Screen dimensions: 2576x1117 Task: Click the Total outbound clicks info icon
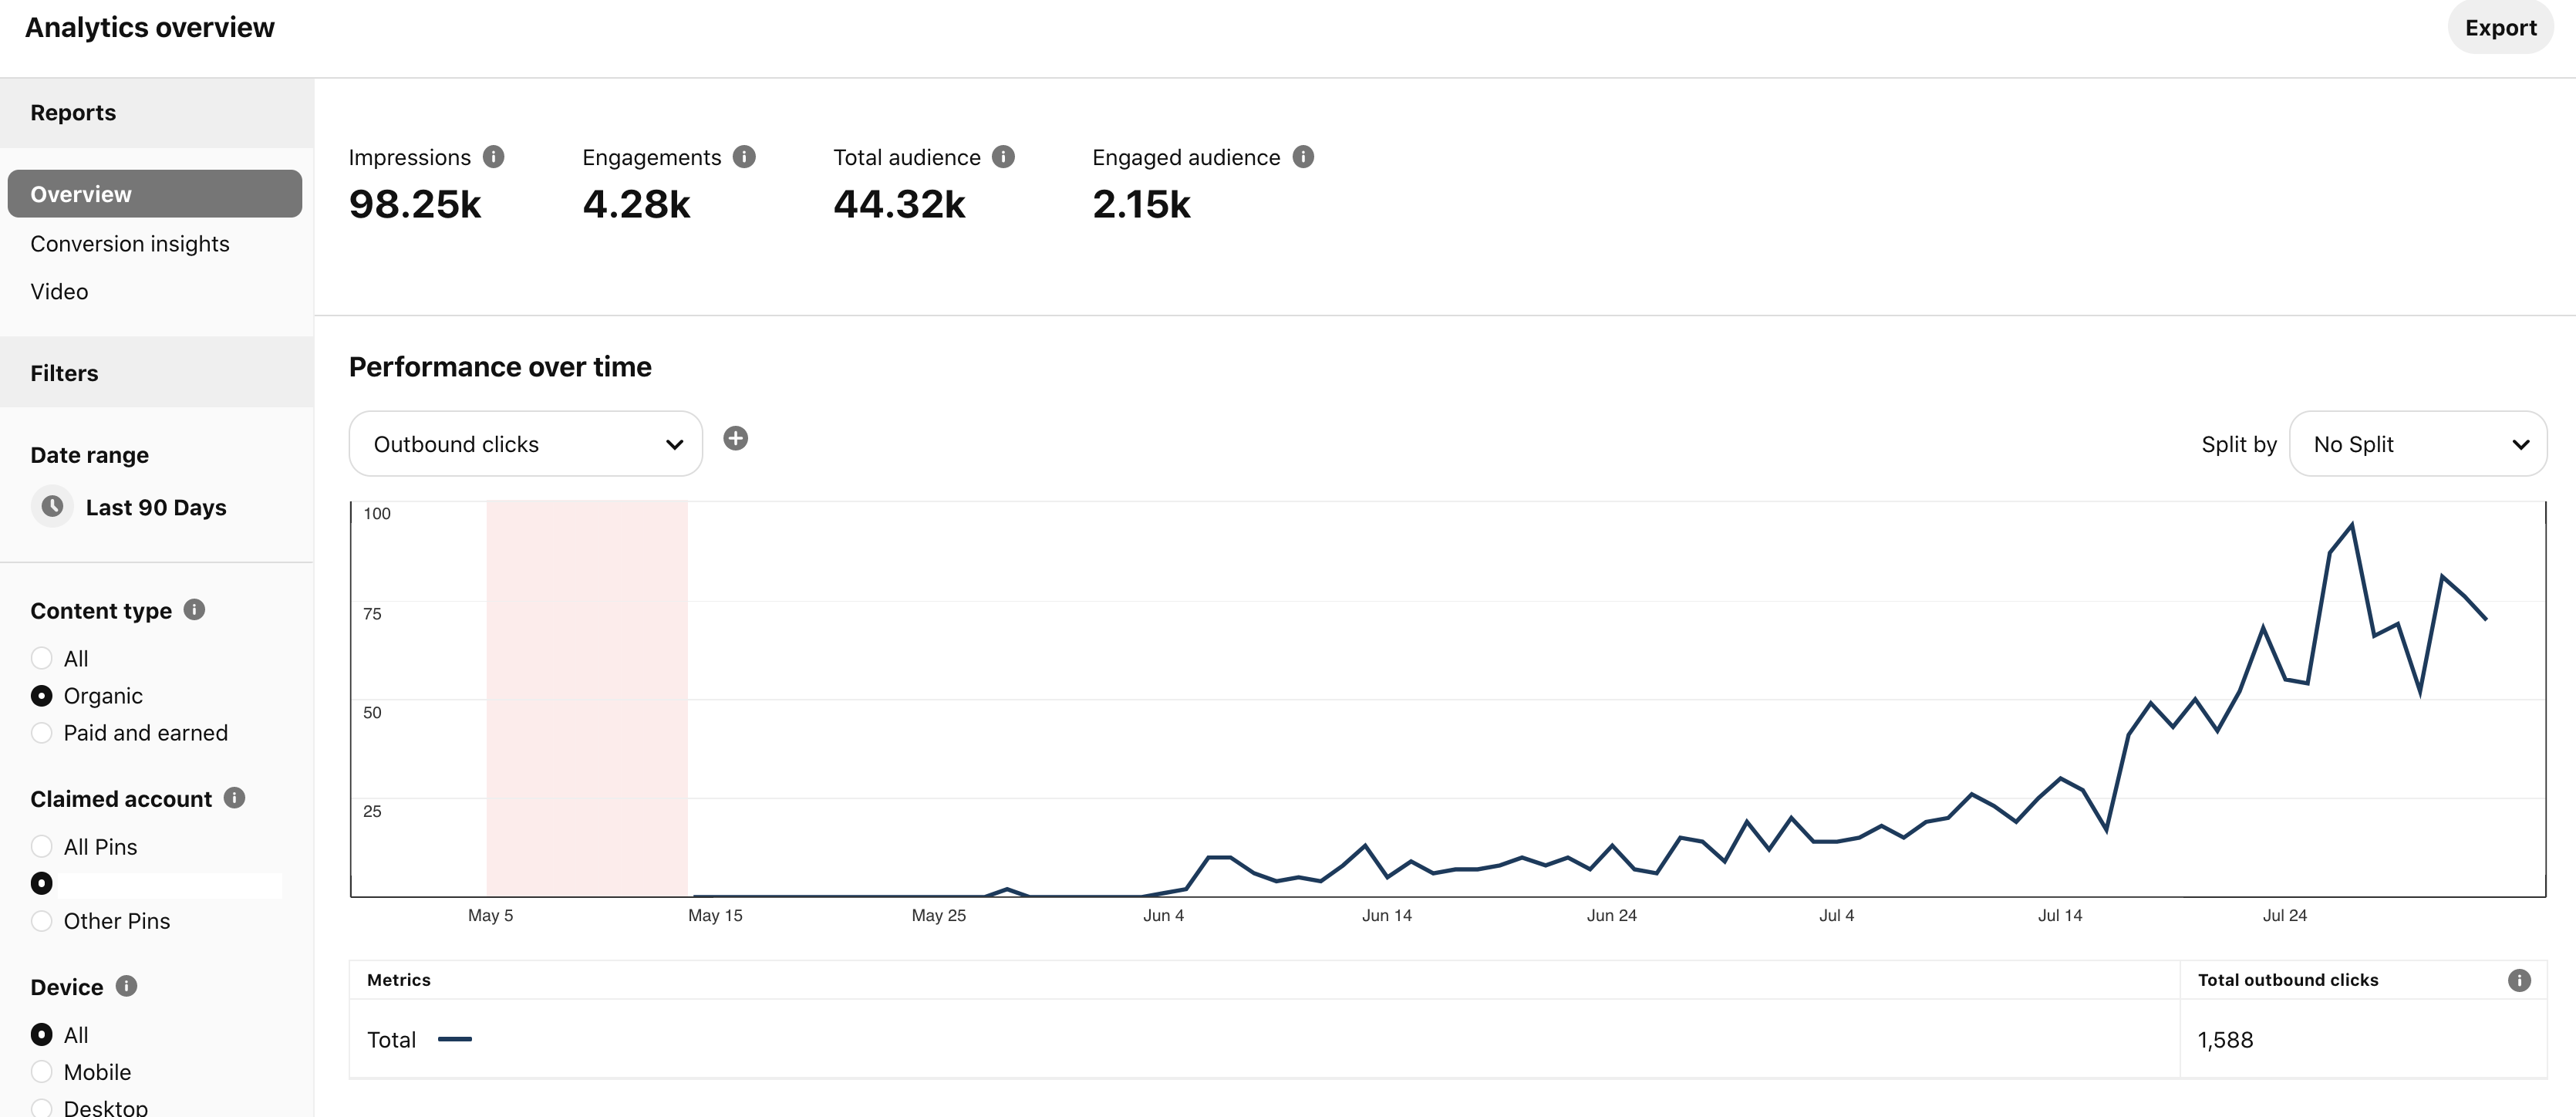pos(2519,980)
